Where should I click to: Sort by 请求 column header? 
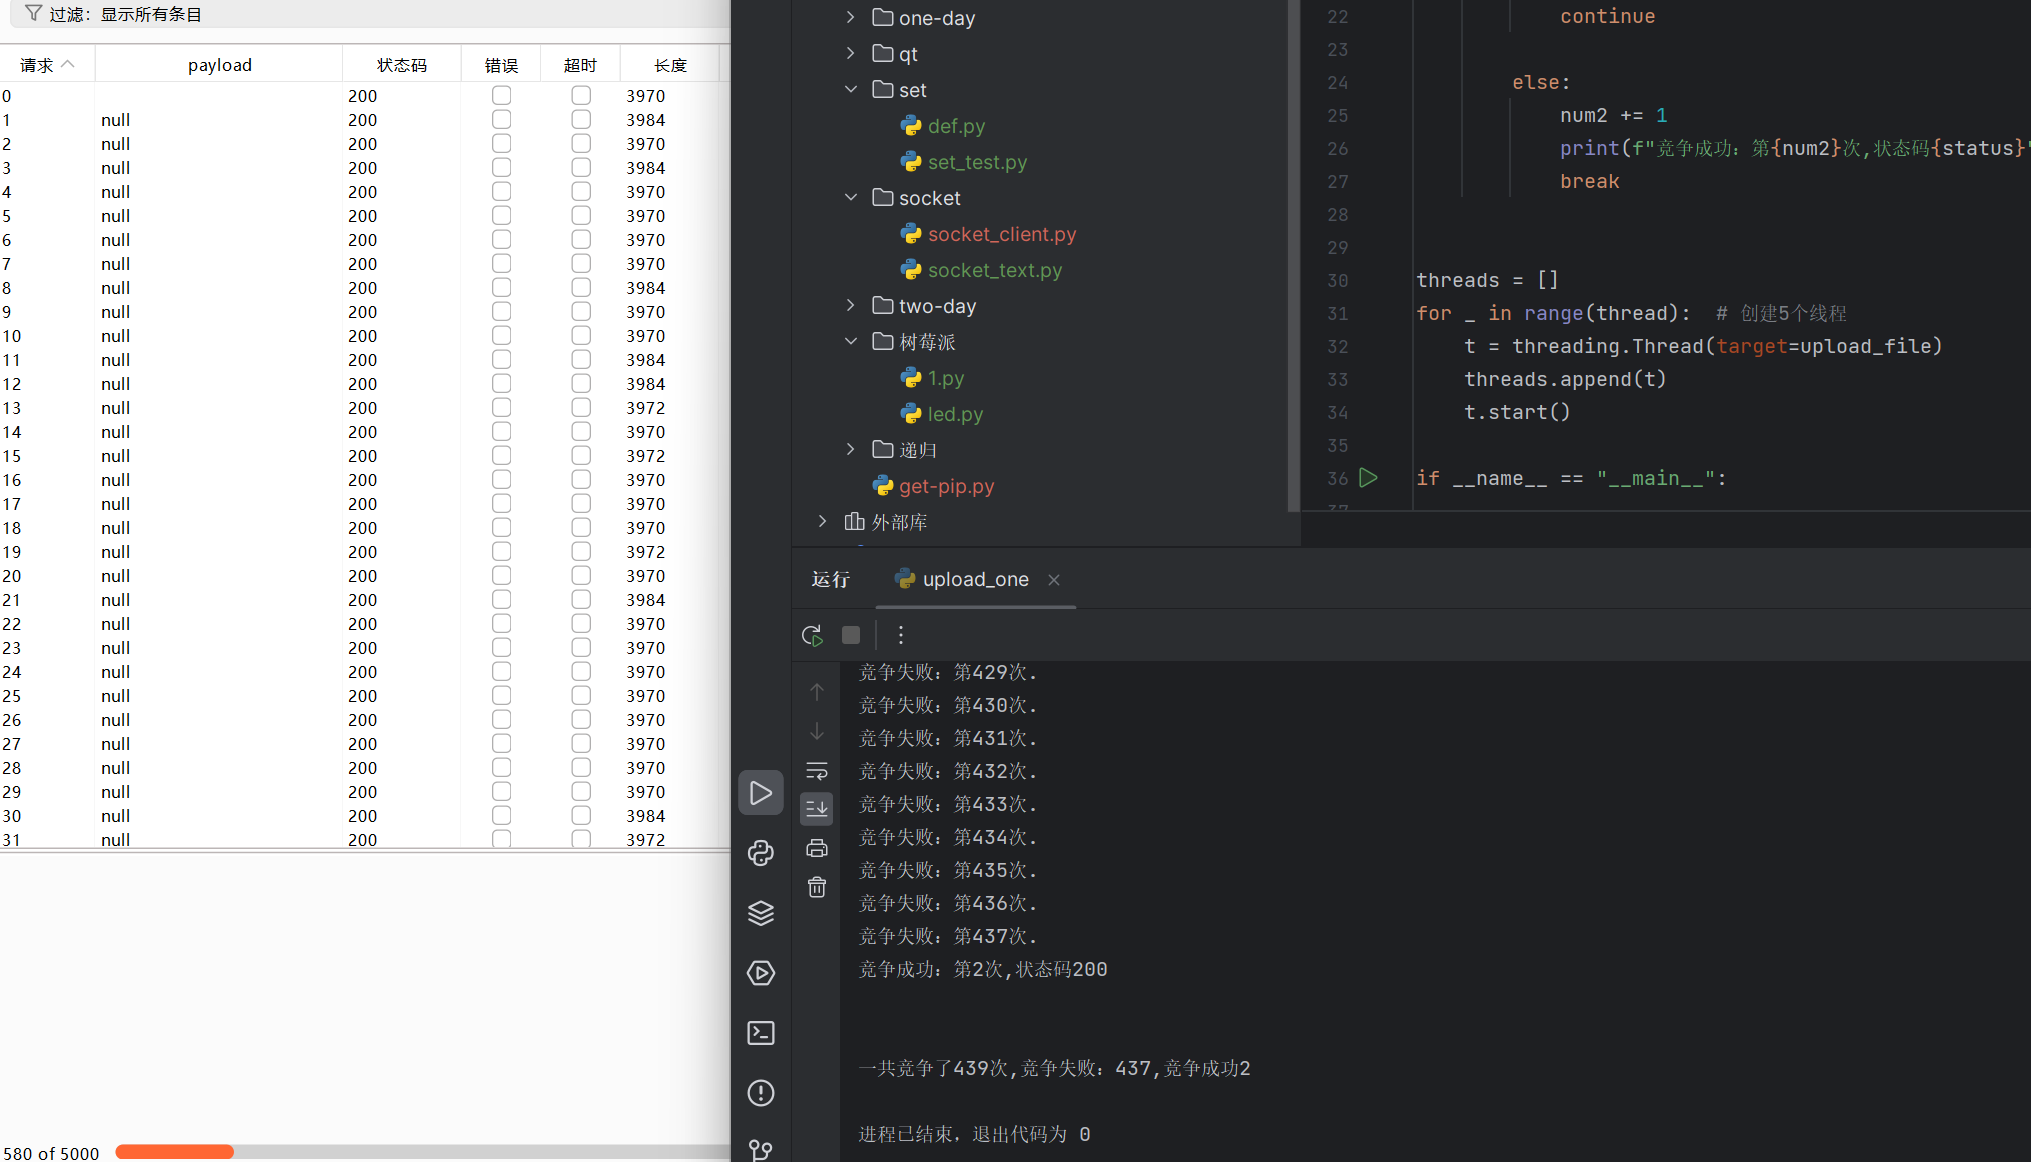(x=47, y=65)
